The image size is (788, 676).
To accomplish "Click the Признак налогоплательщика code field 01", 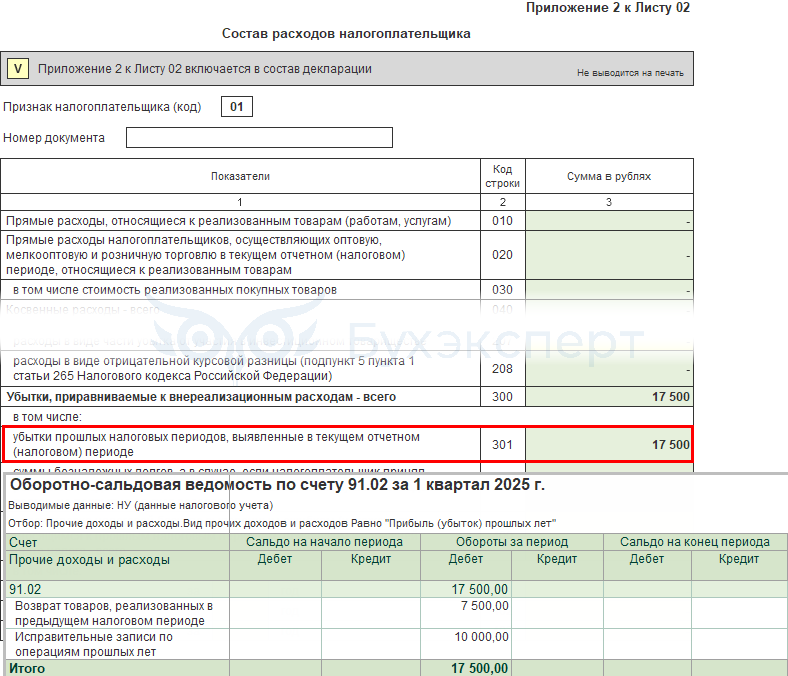I will [237, 107].
